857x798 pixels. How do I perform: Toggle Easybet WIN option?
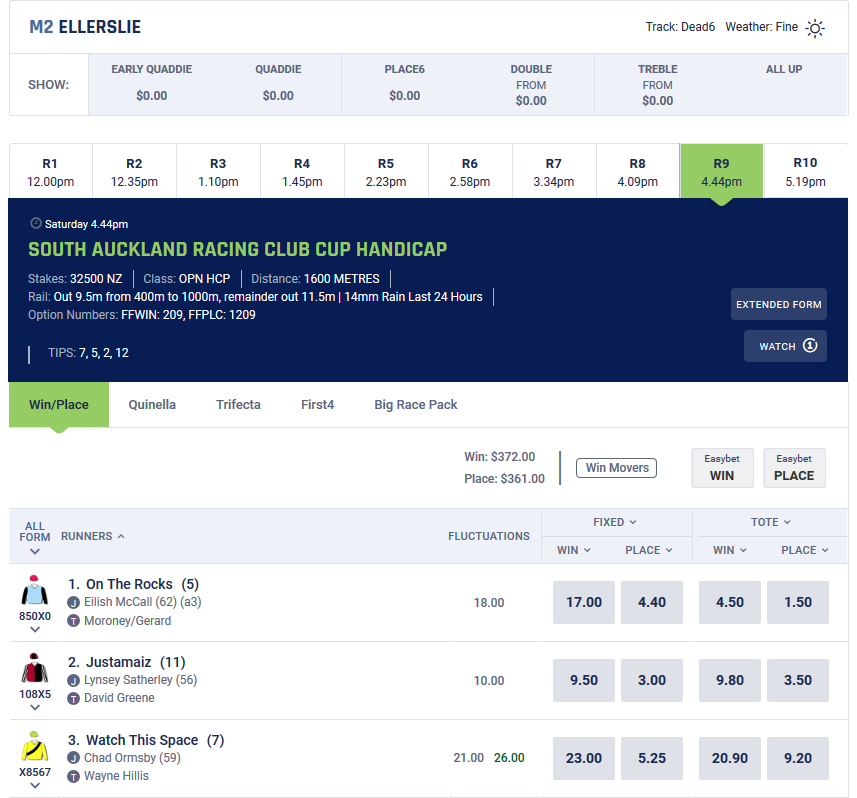click(x=721, y=468)
